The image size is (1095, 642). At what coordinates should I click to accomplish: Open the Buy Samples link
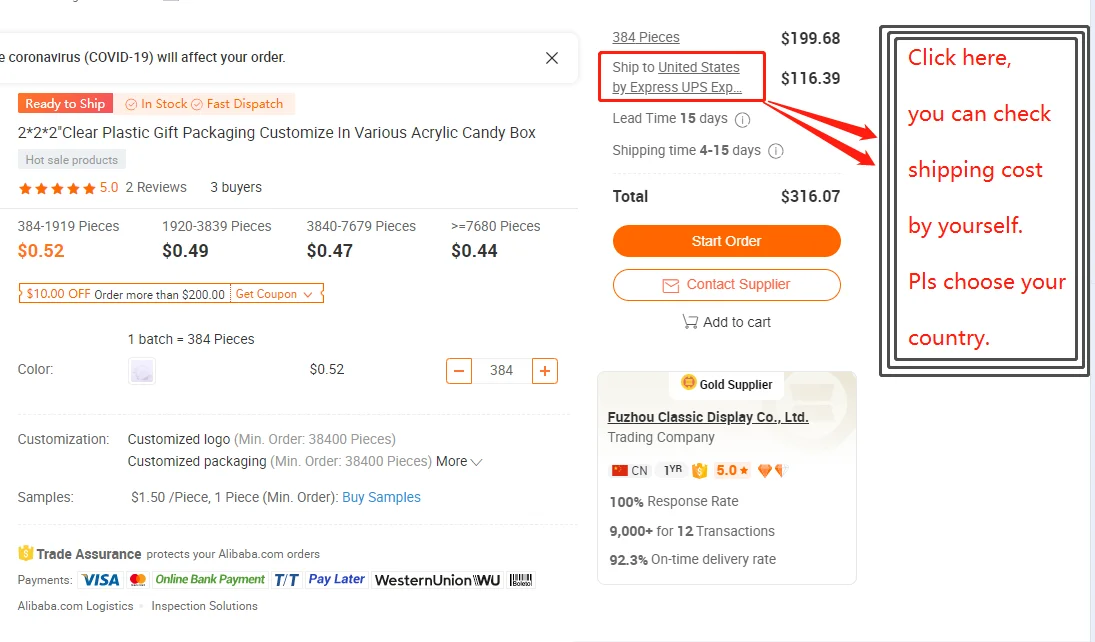pyautogui.click(x=381, y=497)
